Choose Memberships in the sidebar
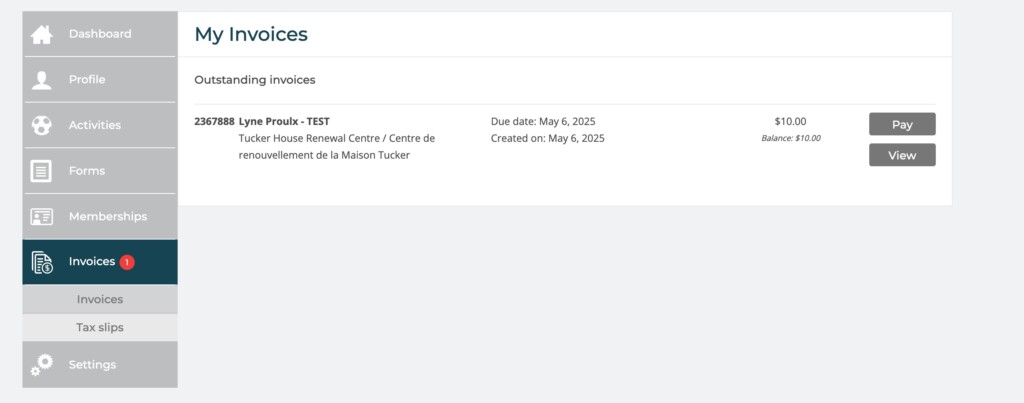 coord(100,217)
